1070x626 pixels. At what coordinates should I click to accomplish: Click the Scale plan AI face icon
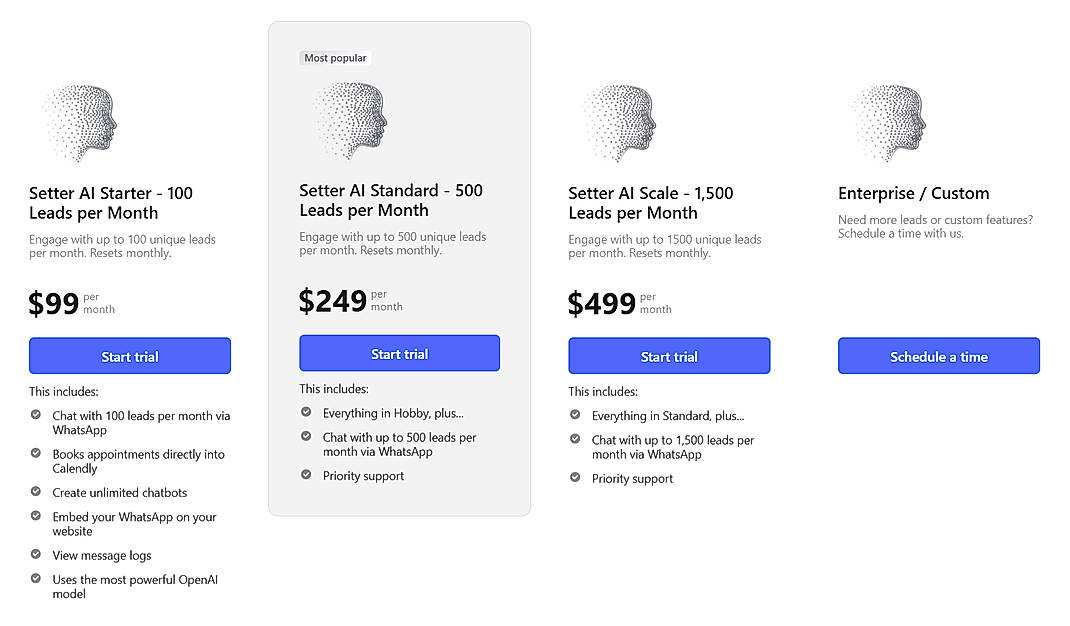(x=620, y=120)
